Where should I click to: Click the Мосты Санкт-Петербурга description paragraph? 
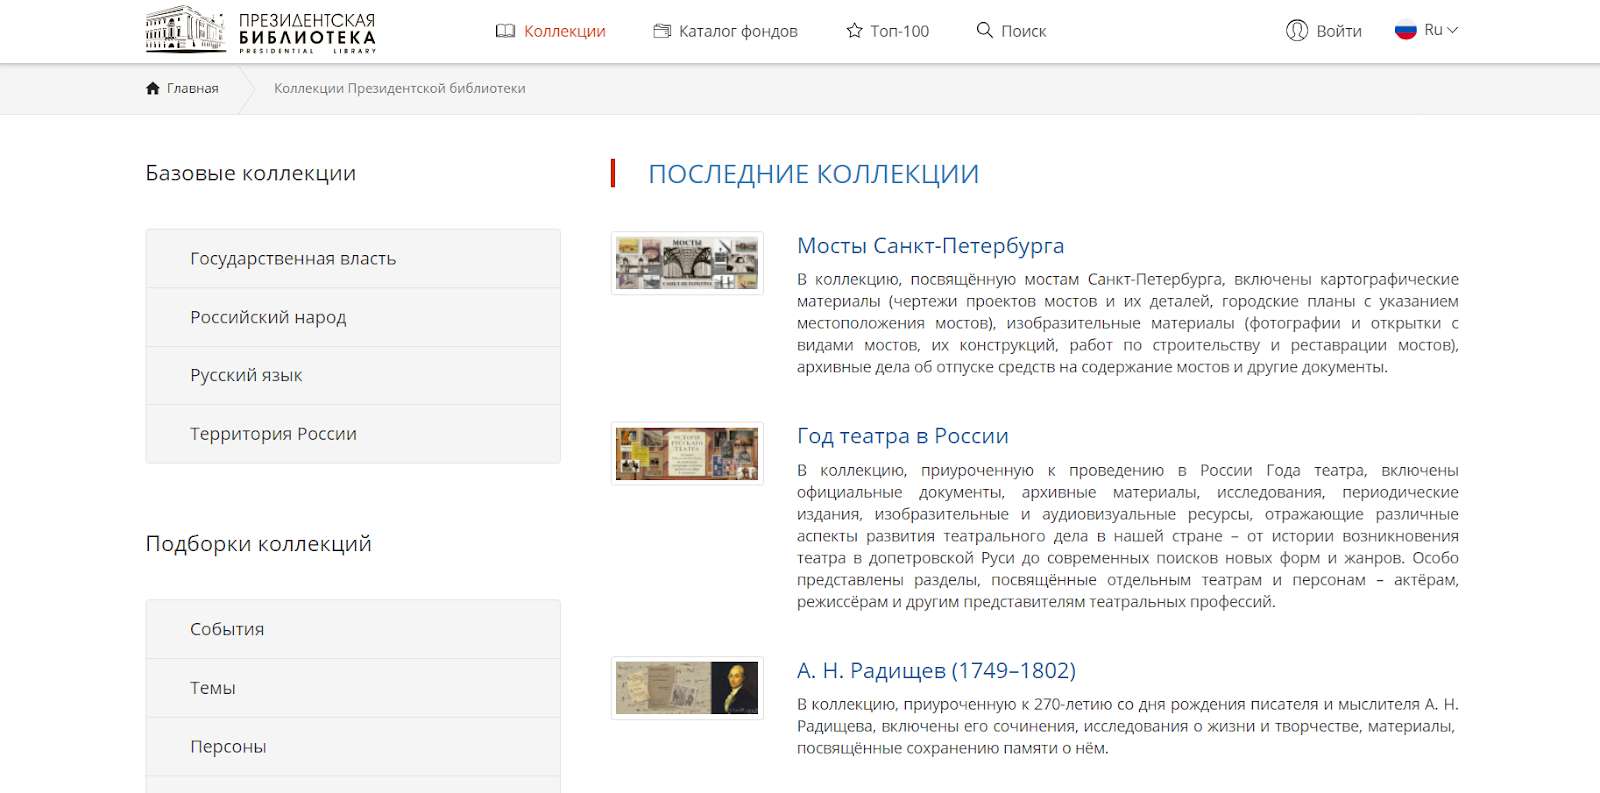(1128, 323)
